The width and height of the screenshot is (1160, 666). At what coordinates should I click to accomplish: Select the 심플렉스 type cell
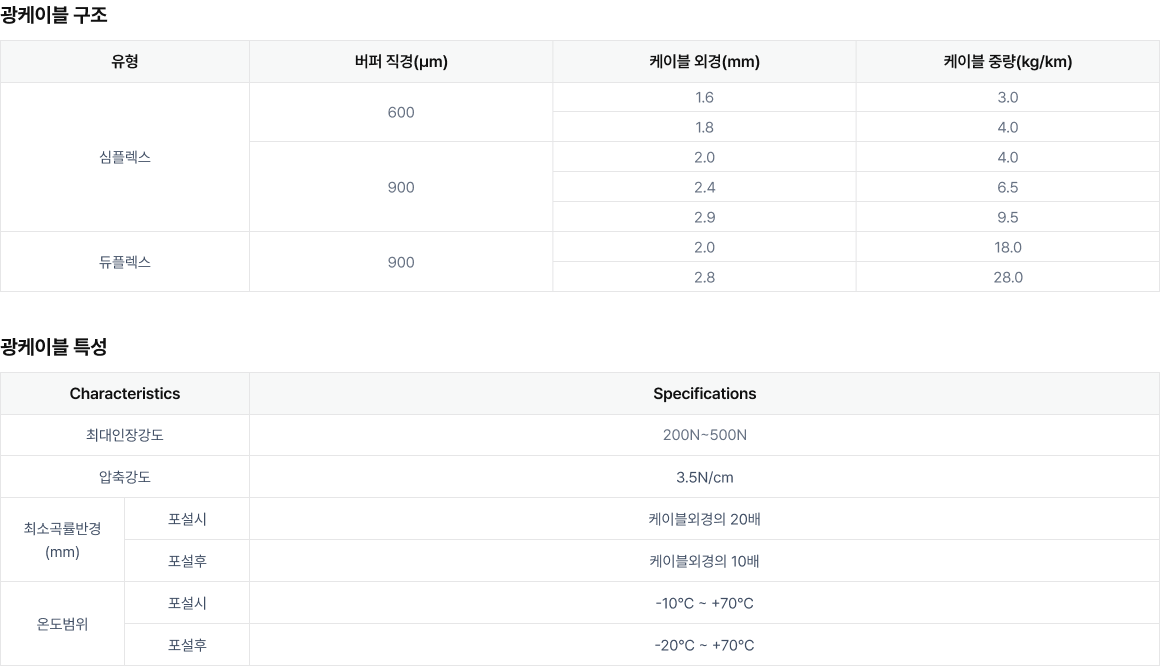(124, 157)
